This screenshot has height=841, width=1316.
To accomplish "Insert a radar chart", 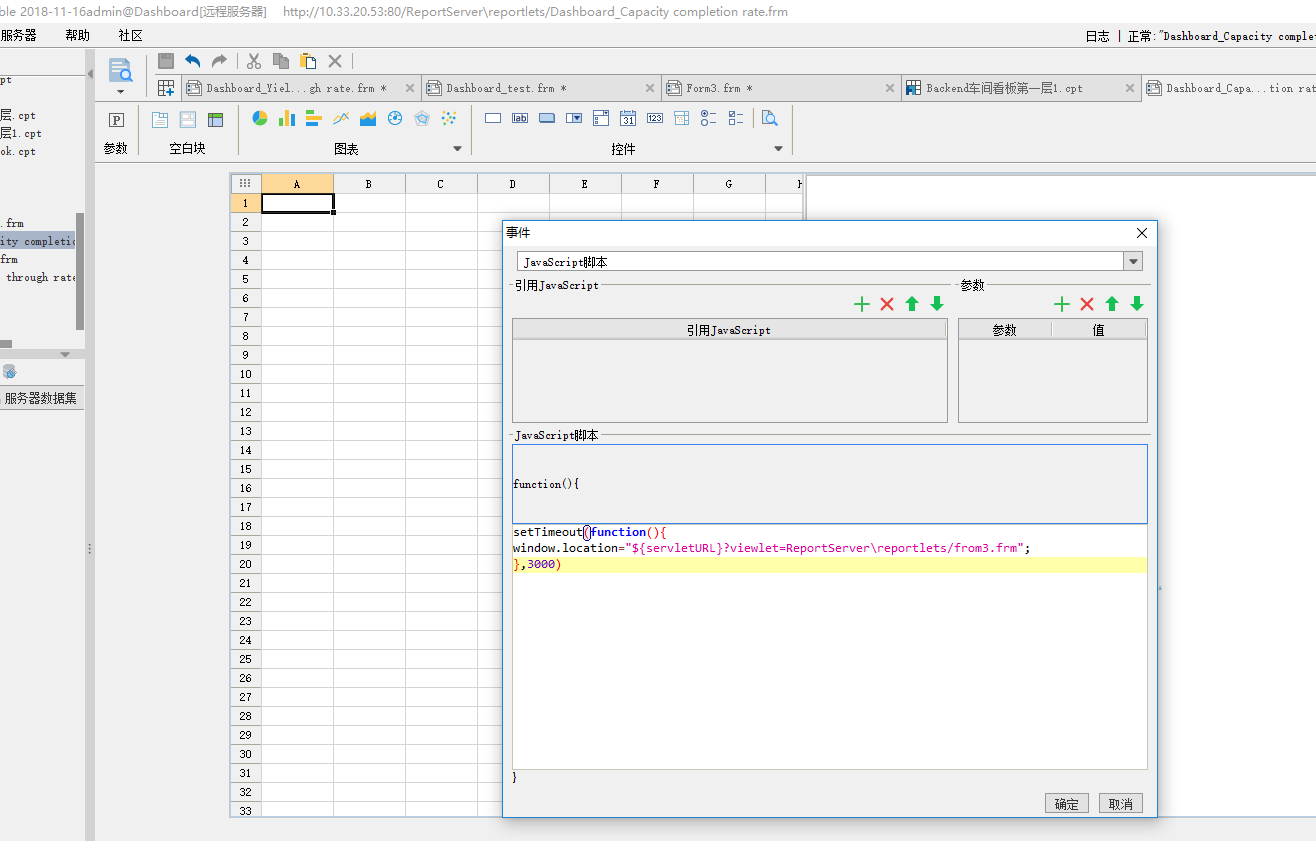I will point(422,118).
